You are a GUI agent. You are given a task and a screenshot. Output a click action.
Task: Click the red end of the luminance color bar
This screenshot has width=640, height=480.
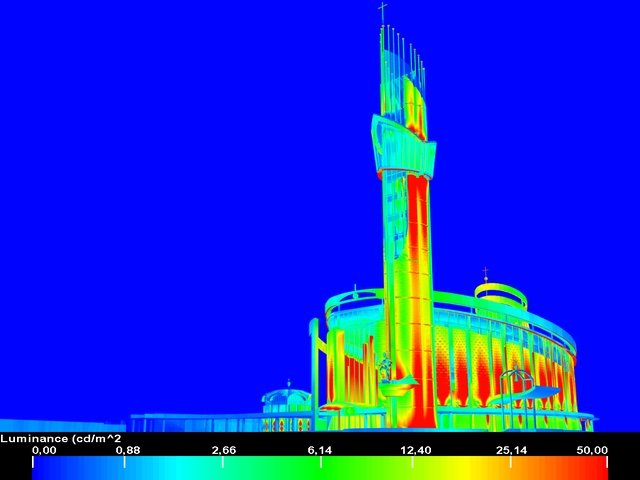pos(596,468)
